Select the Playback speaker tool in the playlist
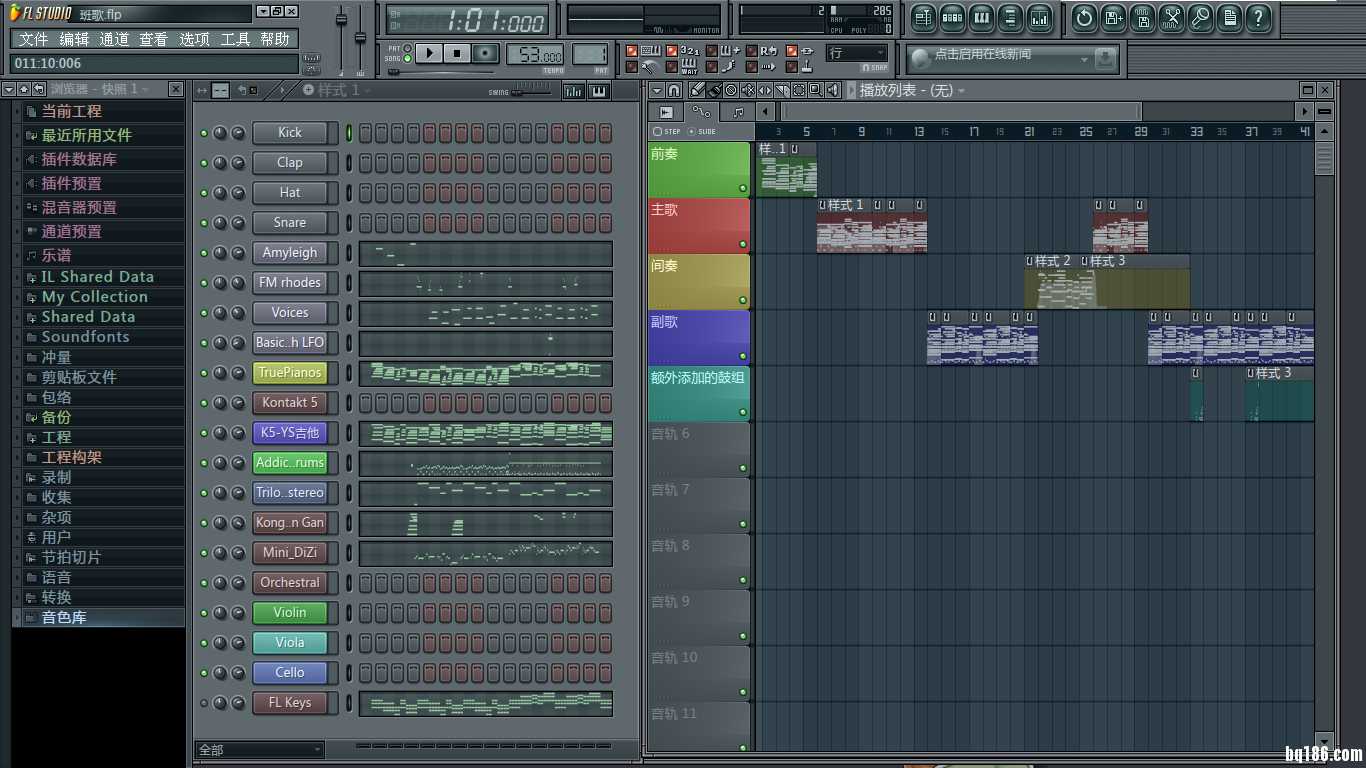 click(x=833, y=90)
